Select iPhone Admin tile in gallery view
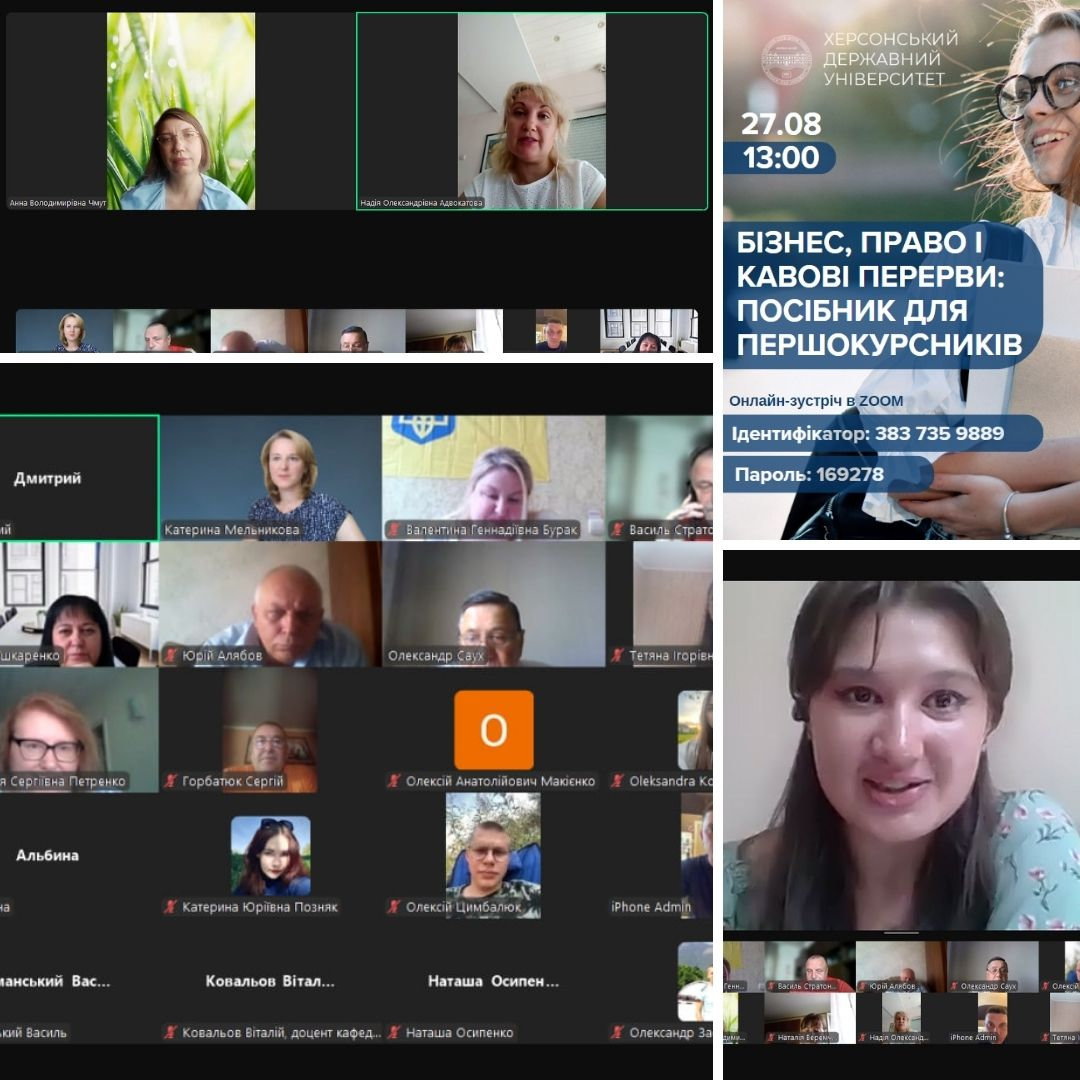1080x1080 pixels. pos(660,856)
